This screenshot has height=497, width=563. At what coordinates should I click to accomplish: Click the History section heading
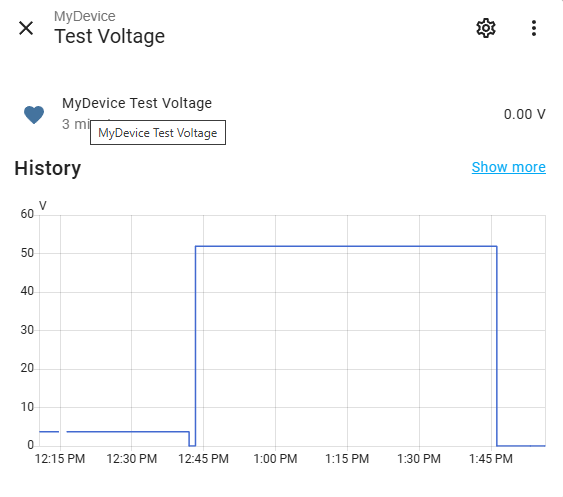click(x=48, y=168)
